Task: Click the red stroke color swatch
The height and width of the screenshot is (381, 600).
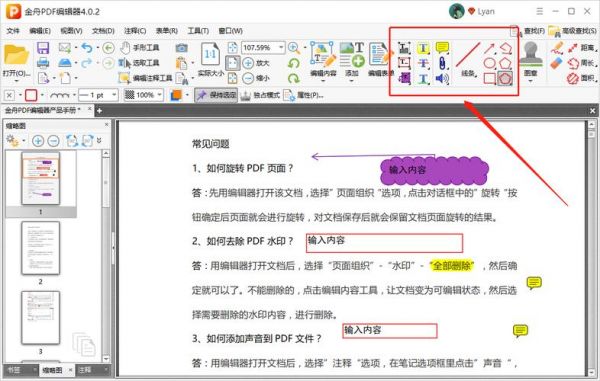Action: [31, 95]
